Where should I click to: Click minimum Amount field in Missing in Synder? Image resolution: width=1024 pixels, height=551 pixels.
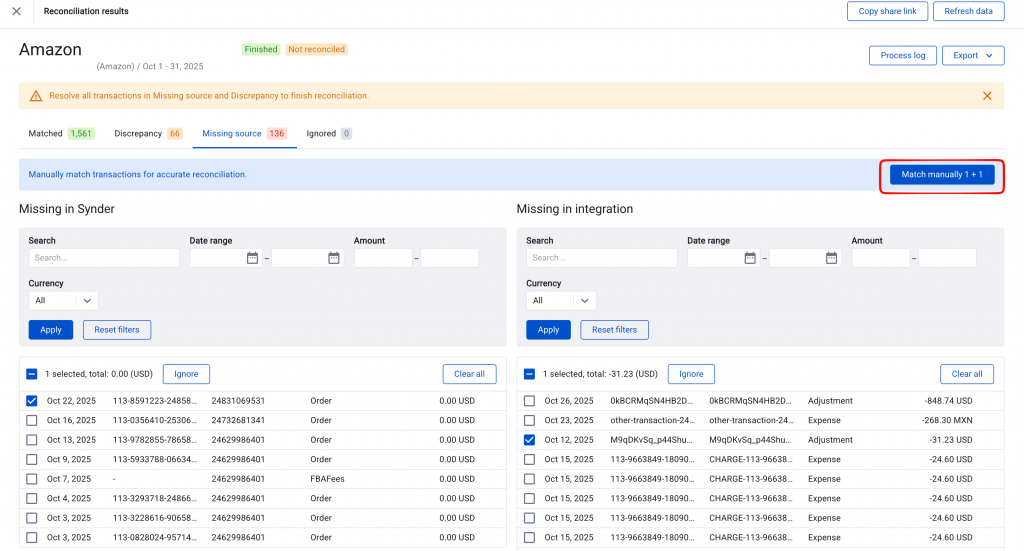point(383,258)
